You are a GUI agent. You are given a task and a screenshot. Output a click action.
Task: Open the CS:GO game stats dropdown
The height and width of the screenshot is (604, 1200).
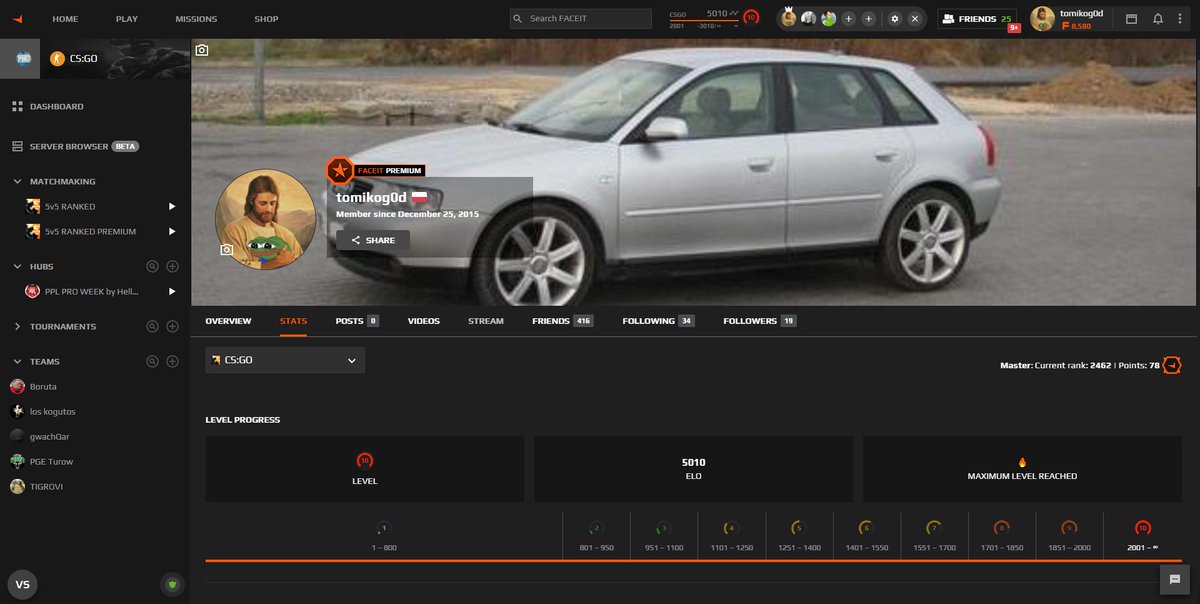coord(285,360)
